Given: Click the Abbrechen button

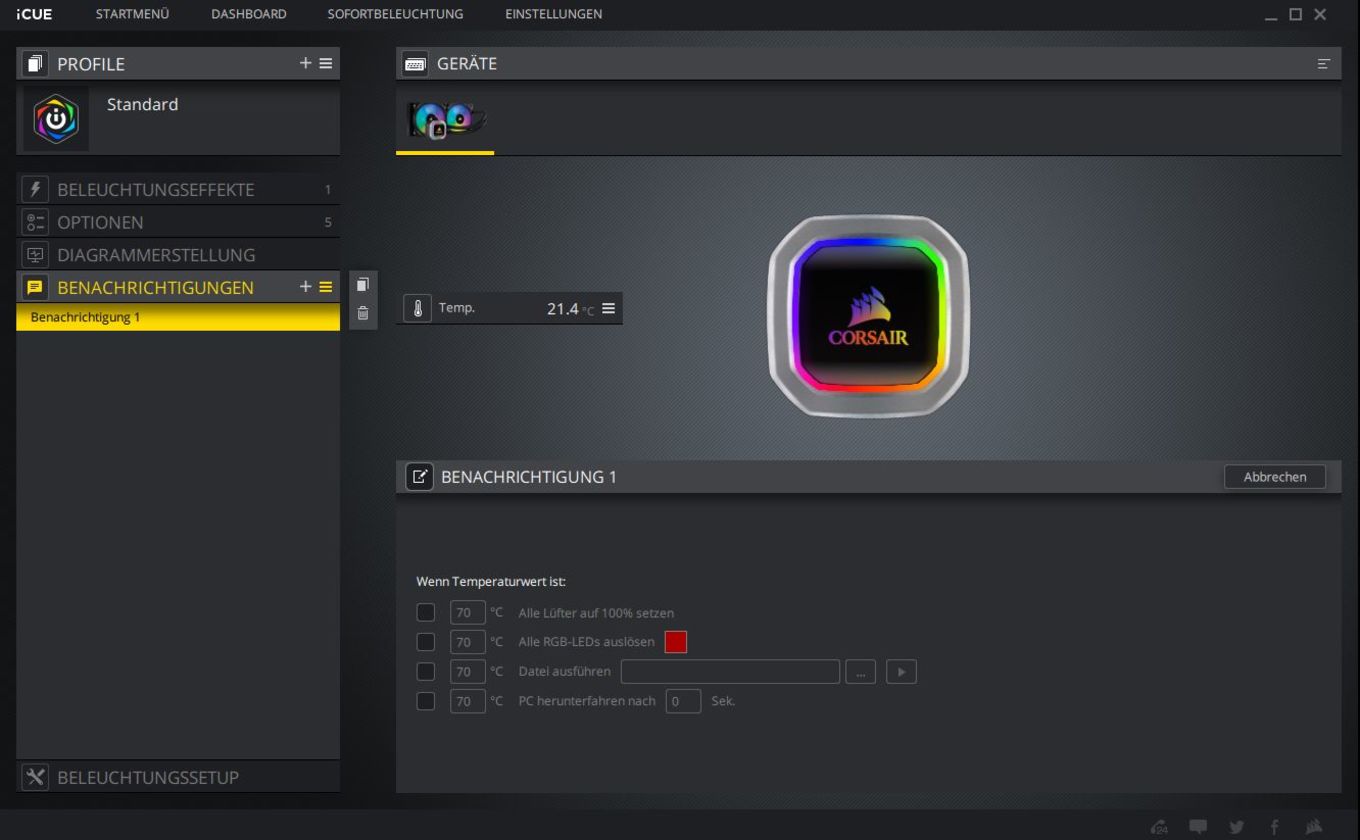Looking at the screenshot, I should point(1275,477).
